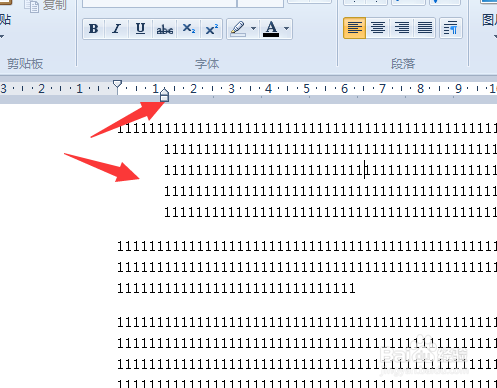Align text right
This screenshot has width=497, height=388.
[401, 28]
